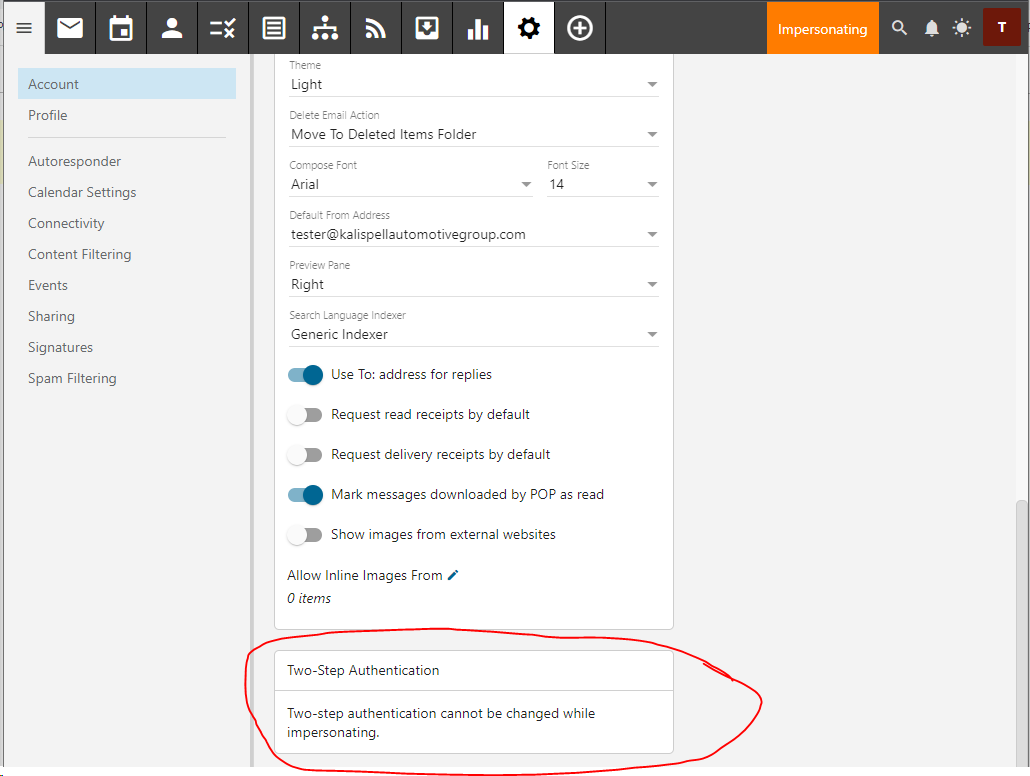
Task: Open the RSS Feeds icon
Action: 376,28
